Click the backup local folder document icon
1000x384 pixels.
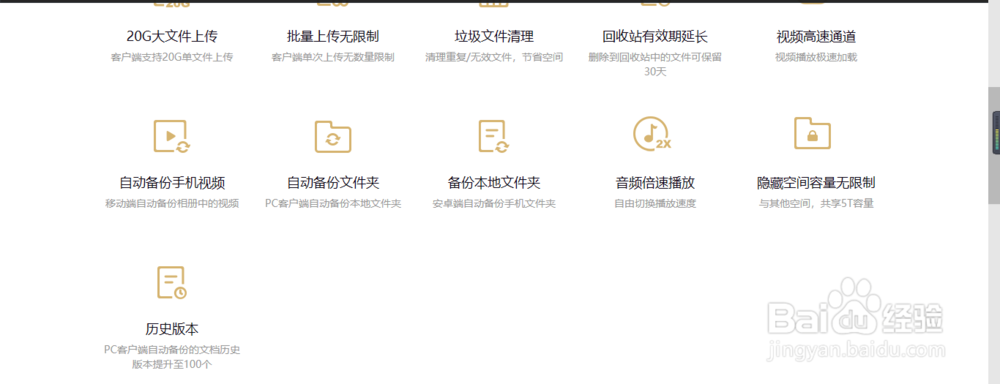tap(494, 137)
